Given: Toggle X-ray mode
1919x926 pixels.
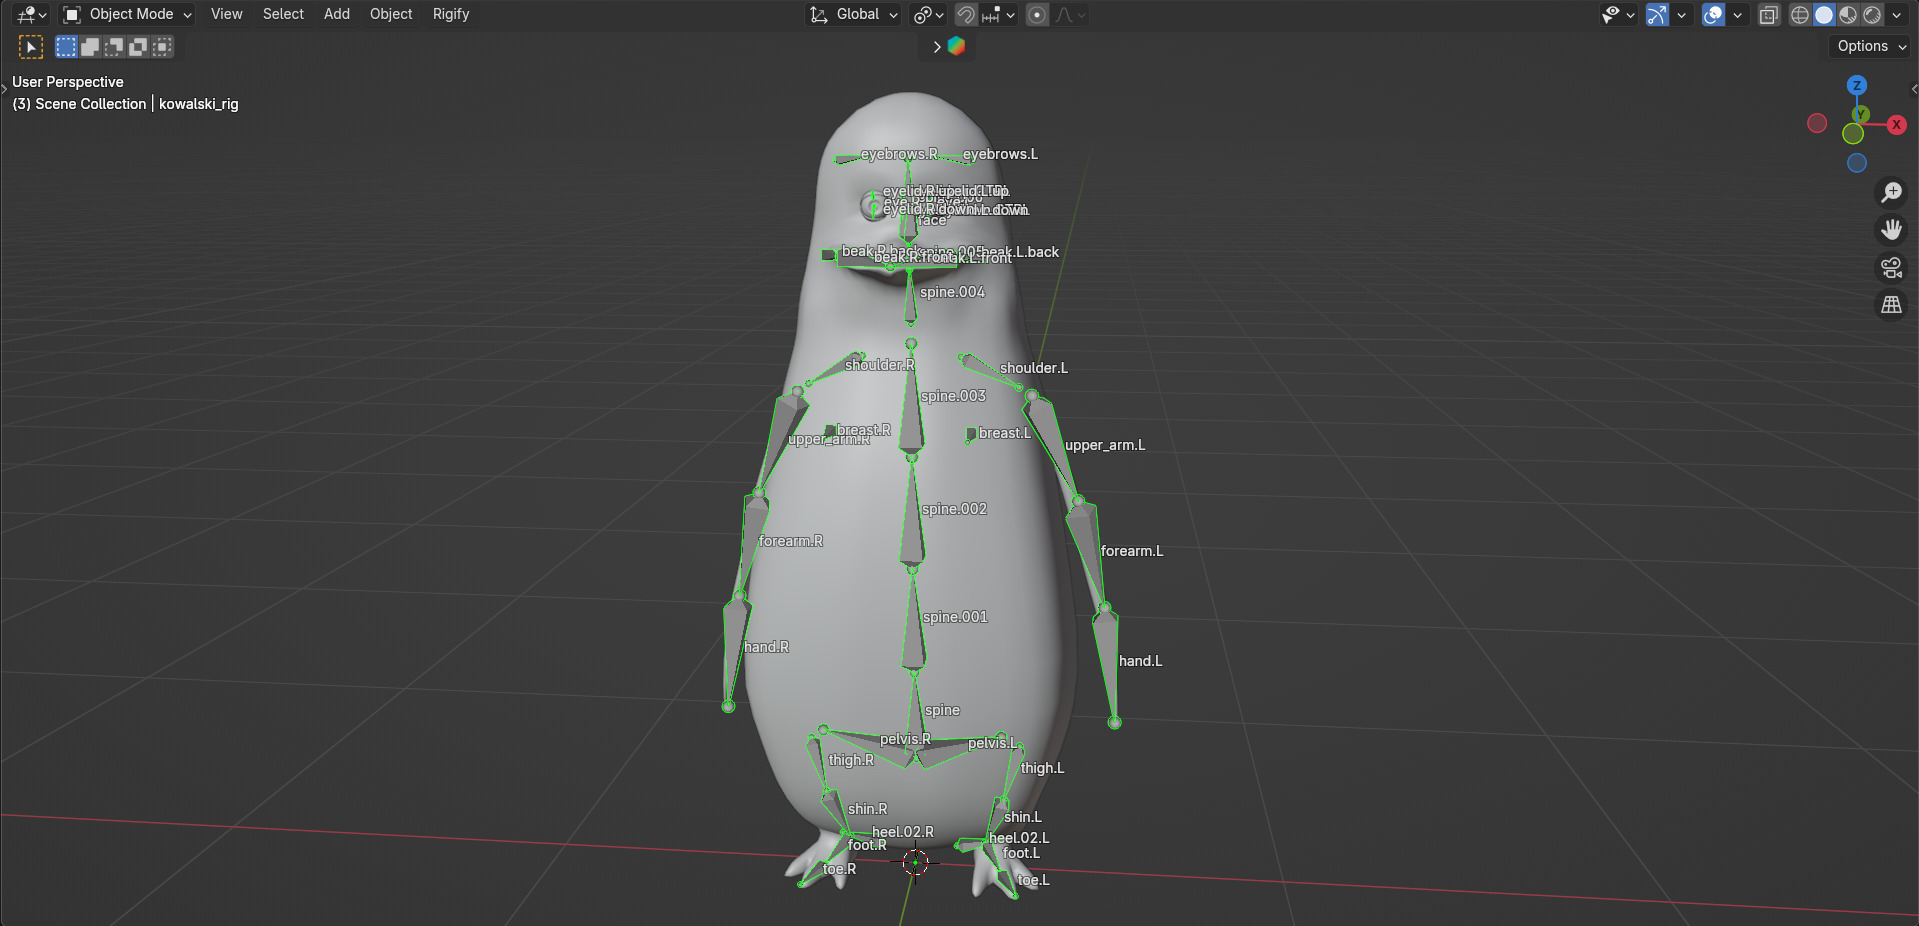Looking at the screenshot, I should (1769, 14).
